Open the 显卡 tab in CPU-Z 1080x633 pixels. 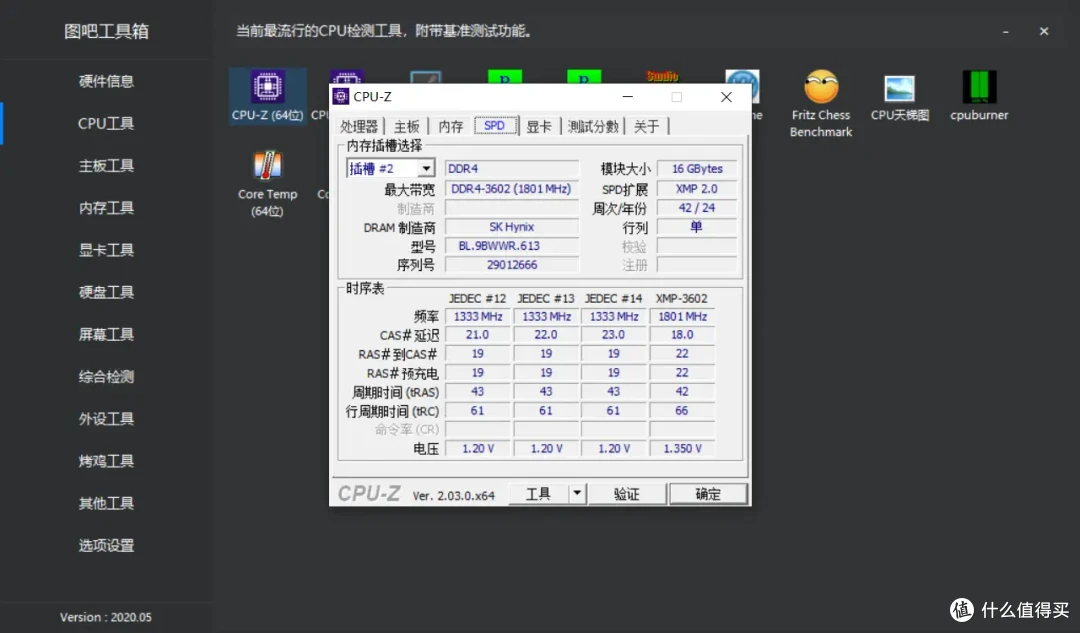(x=539, y=126)
